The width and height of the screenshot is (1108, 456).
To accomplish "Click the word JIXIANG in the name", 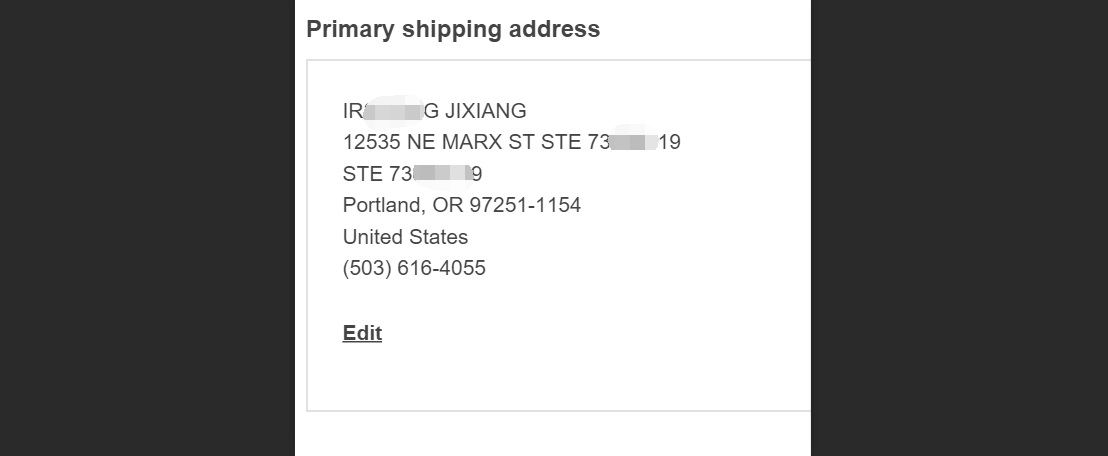I will [485, 111].
